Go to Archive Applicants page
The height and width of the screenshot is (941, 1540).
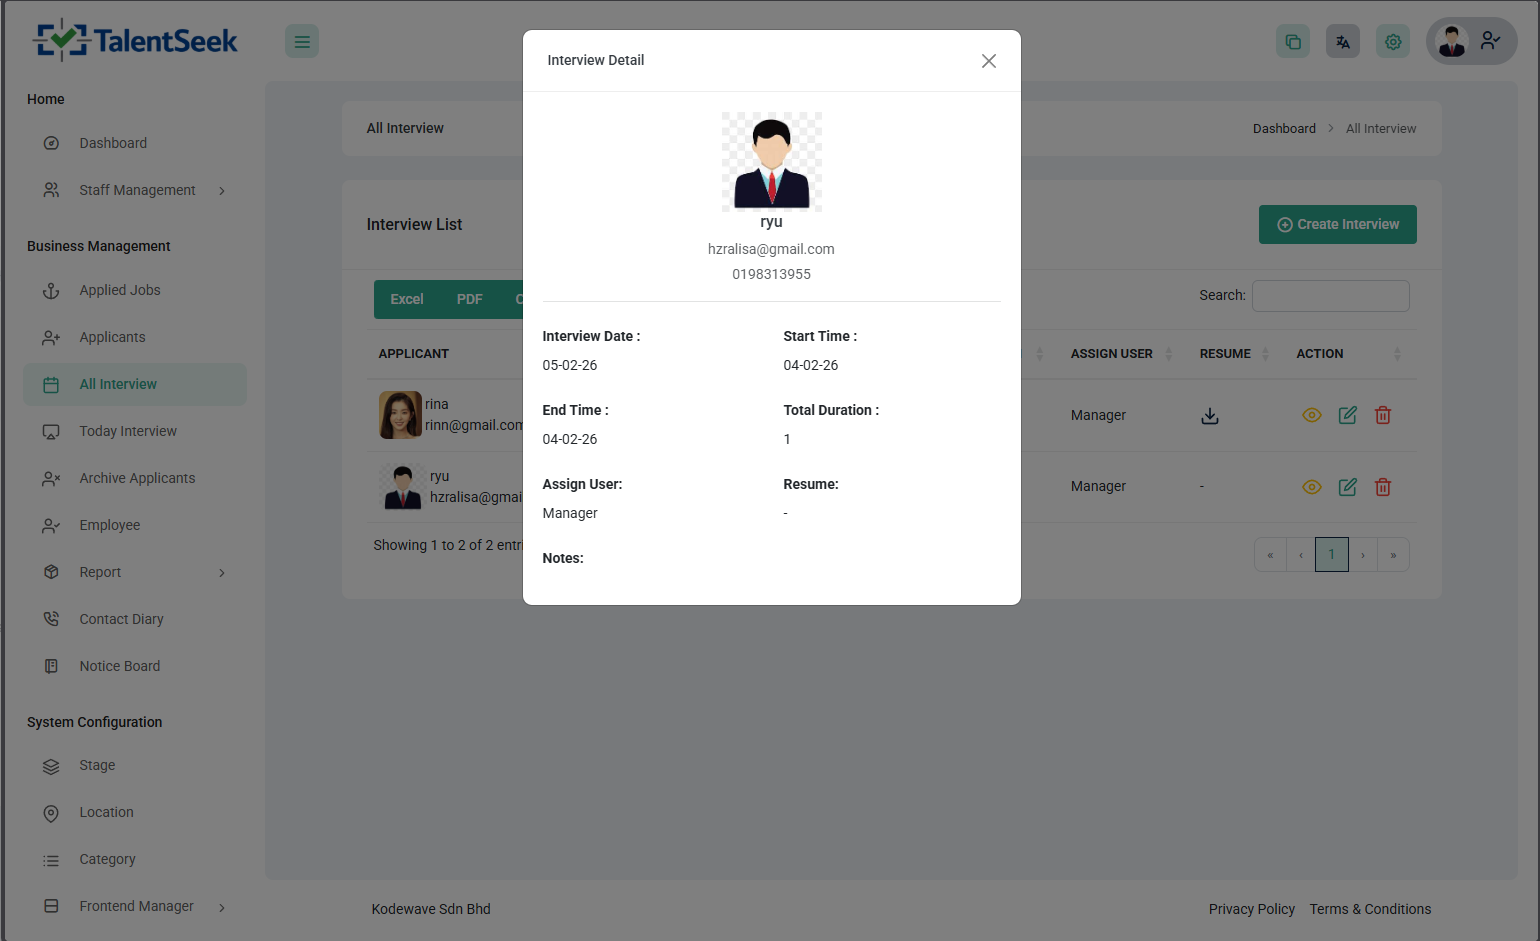(x=137, y=478)
